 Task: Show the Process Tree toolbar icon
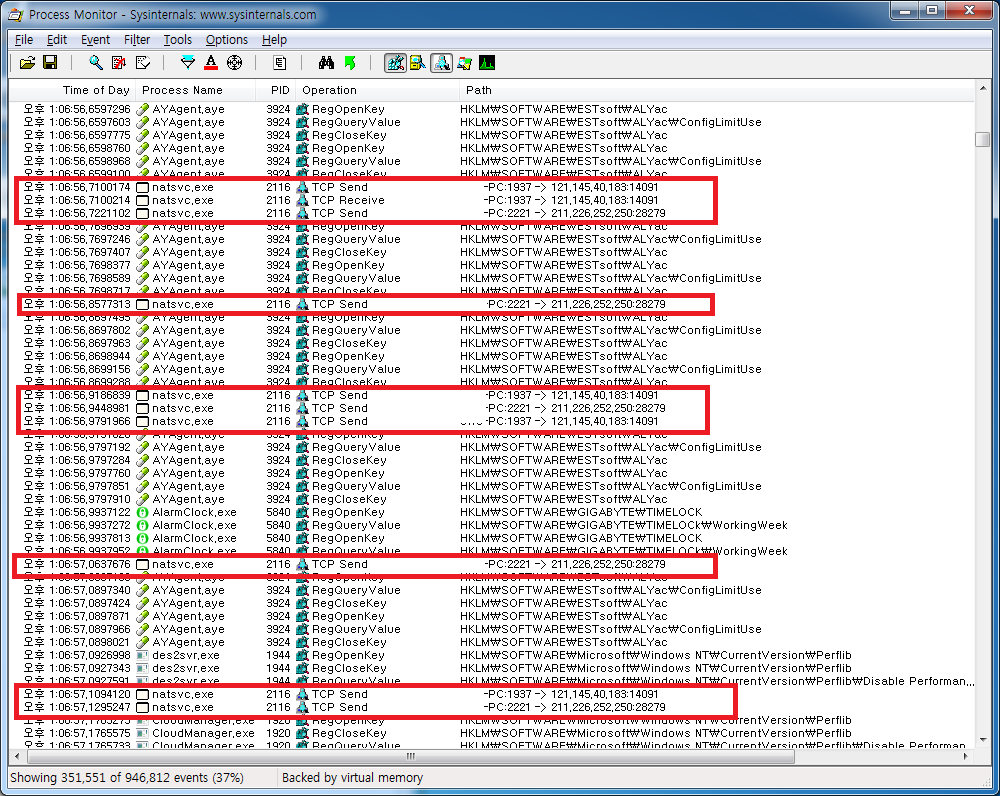pyautogui.click(x=279, y=63)
